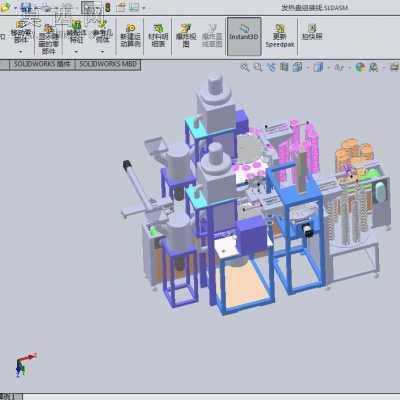The image size is (400, 400).
Task: Expand the Hide/Show Items dropdown arrow
Action: (x=350, y=68)
